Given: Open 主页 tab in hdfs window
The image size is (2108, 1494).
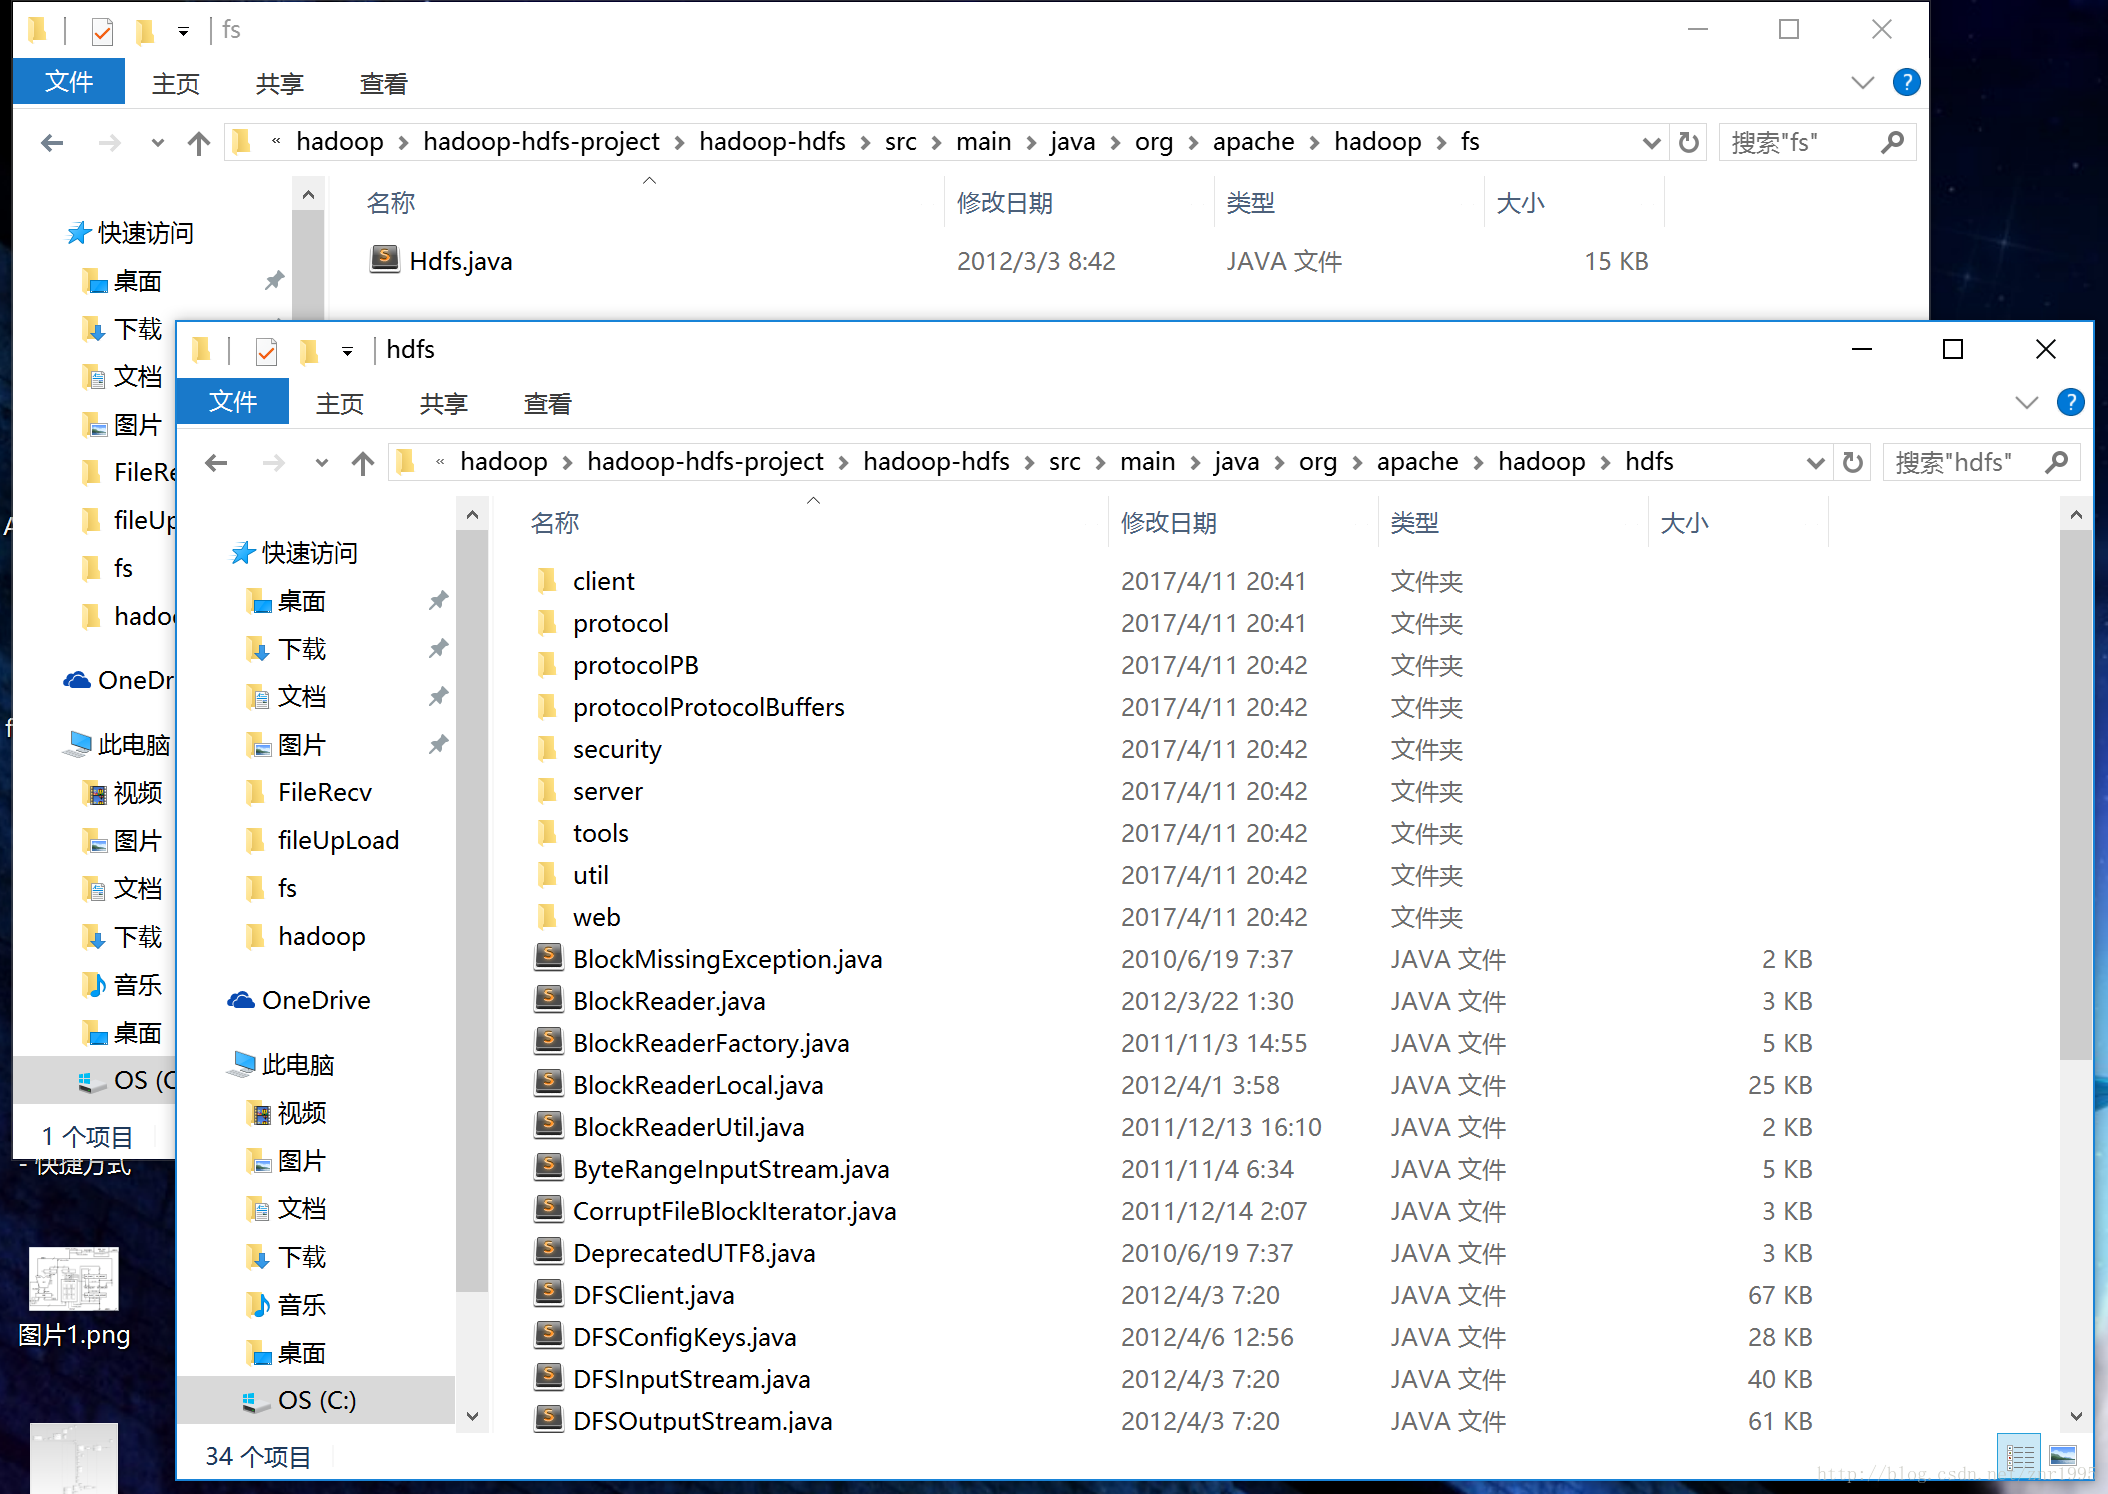Looking at the screenshot, I should pos(340,403).
